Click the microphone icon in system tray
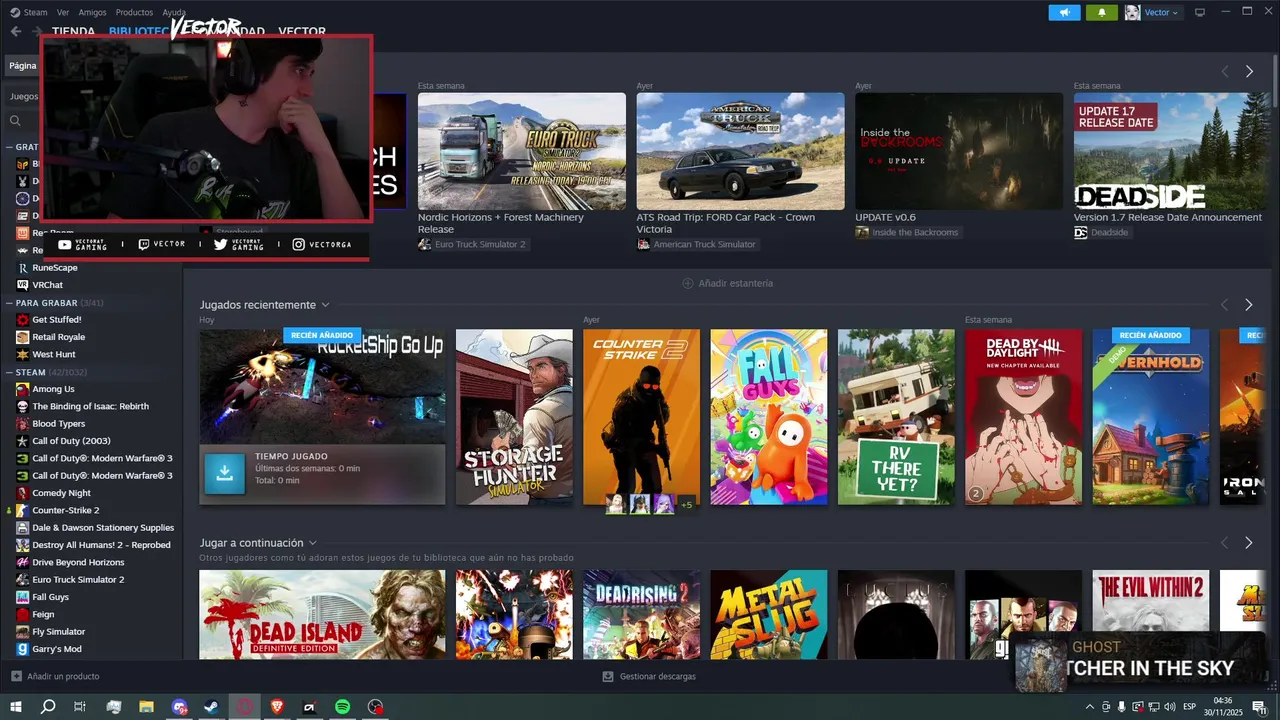Viewport: 1280px width, 720px height. [x=1121, y=707]
